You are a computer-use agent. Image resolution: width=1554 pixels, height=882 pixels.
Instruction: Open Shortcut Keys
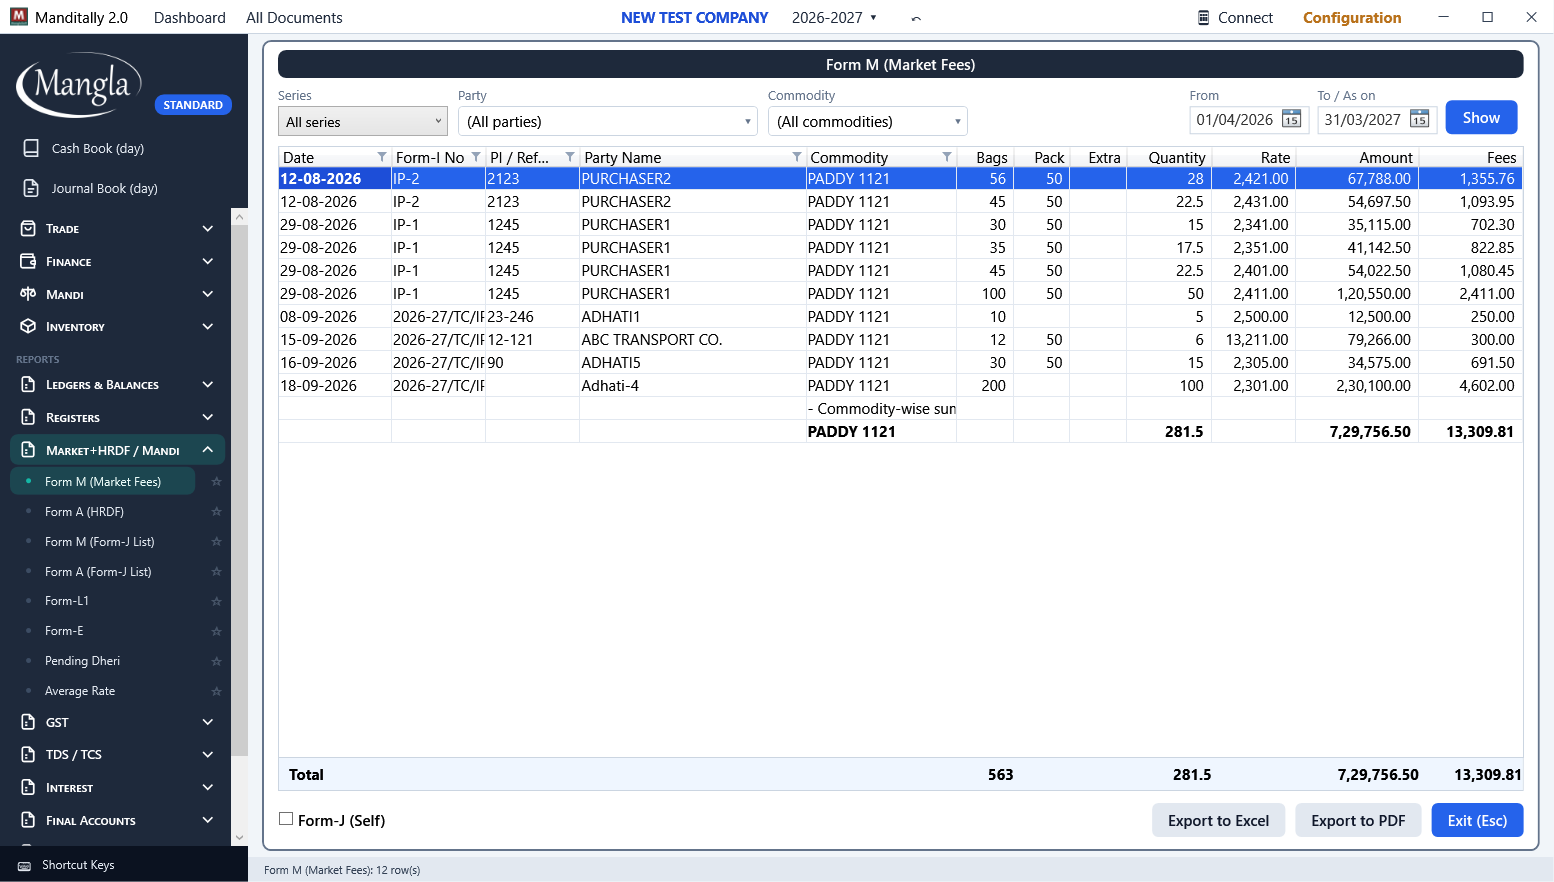pyautogui.click(x=78, y=865)
